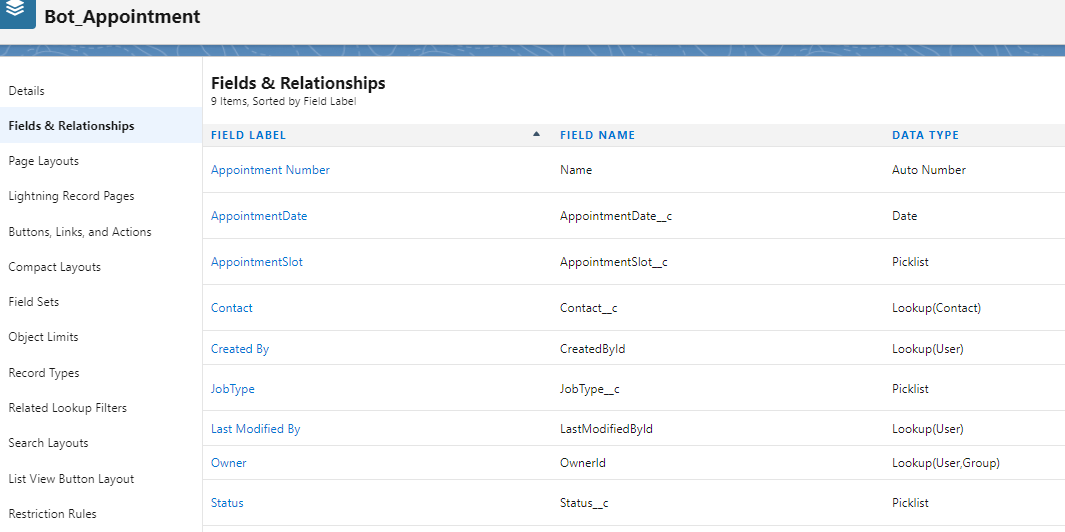Navigate to Buttons, Links, and Actions
Viewport: 1065px width, 532px height.
(80, 232)
